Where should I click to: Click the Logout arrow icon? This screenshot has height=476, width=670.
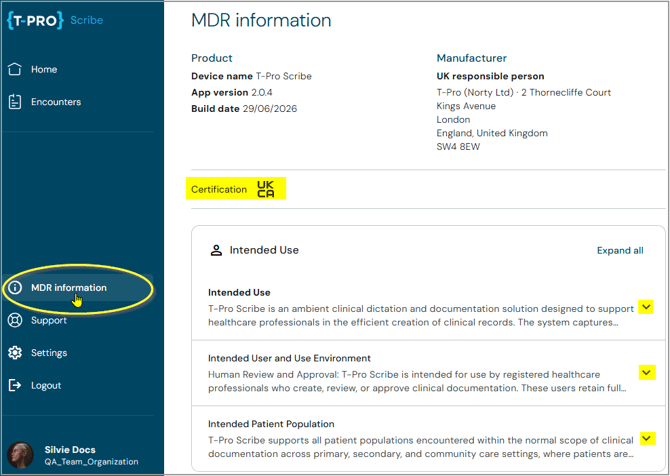click(15, 385)
